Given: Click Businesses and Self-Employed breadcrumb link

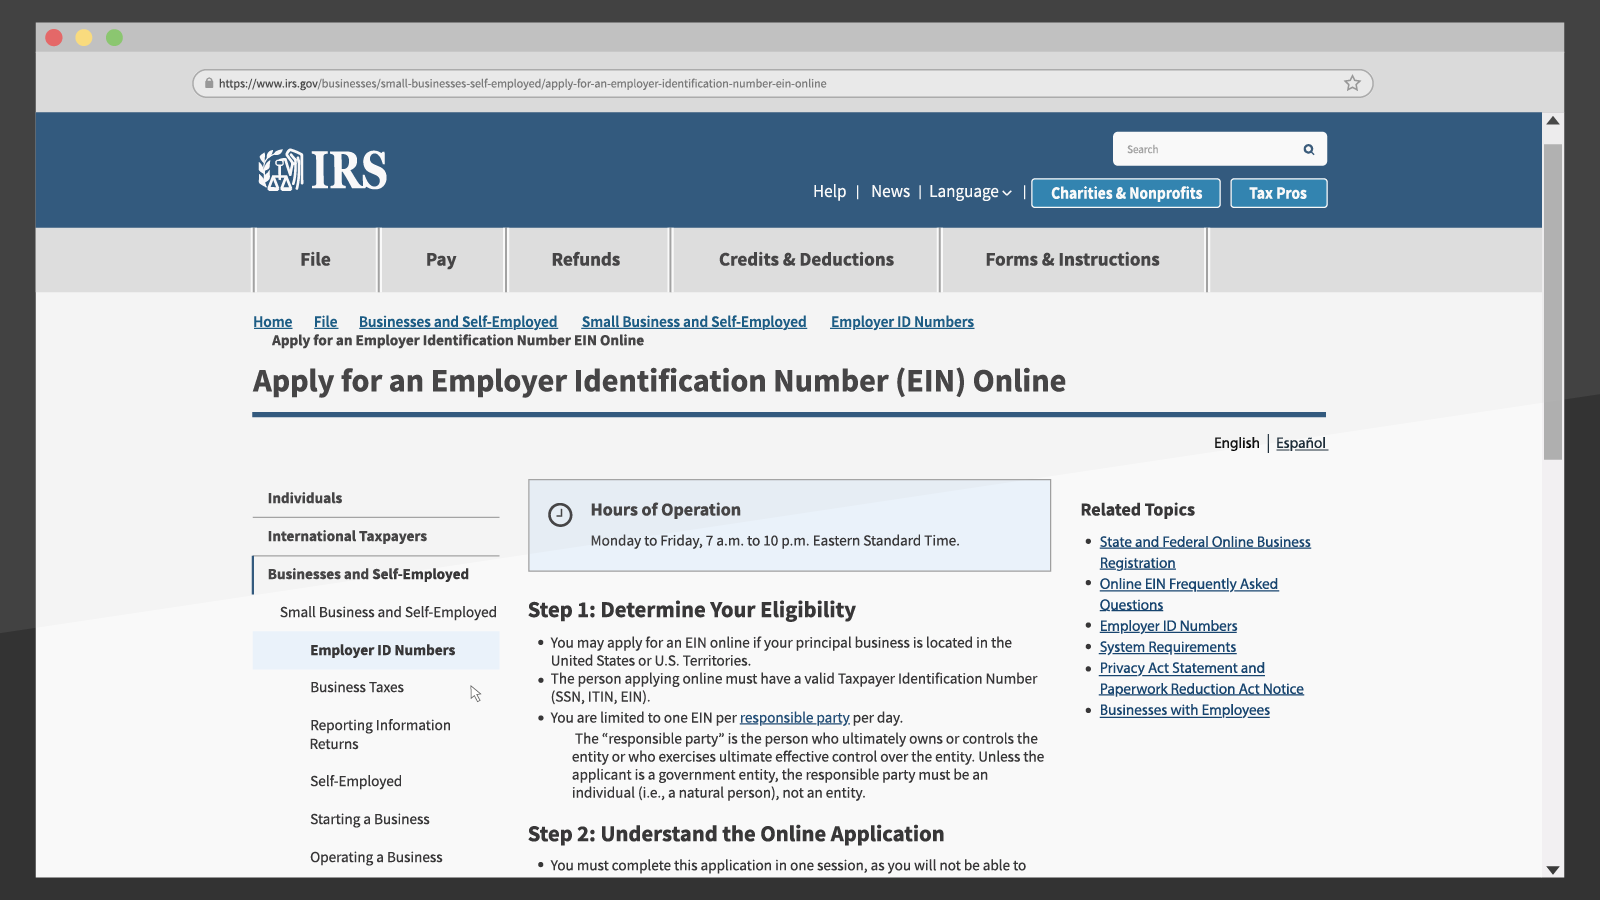Looking at the screenshot, I should [458, 322].
